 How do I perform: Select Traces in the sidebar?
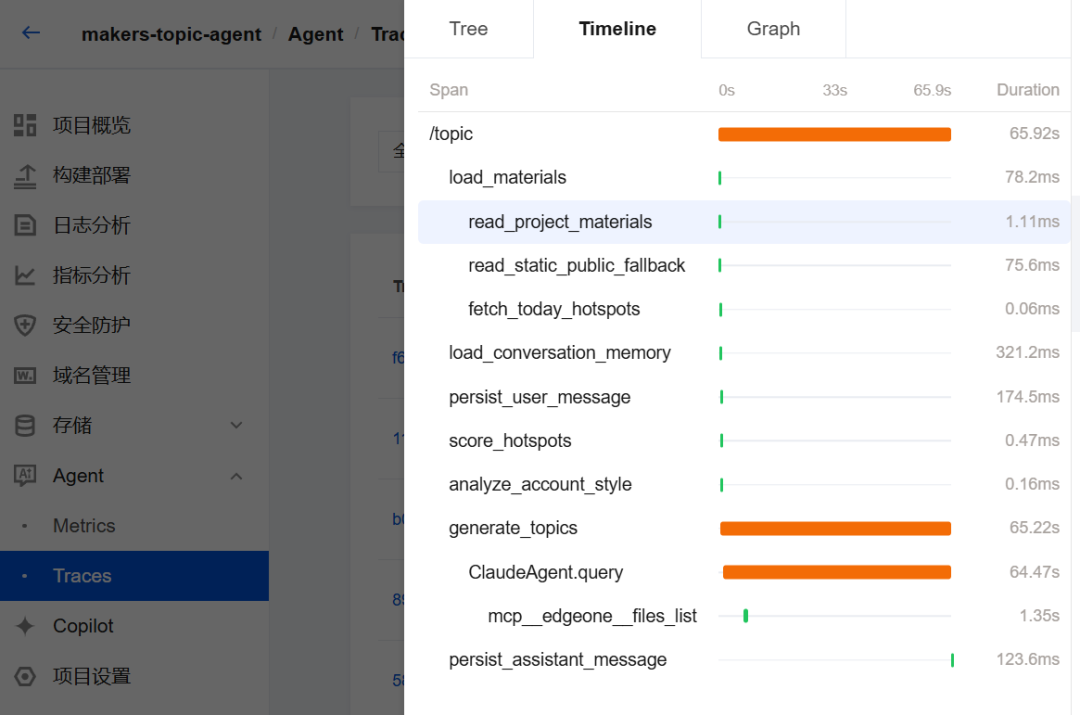134,576
